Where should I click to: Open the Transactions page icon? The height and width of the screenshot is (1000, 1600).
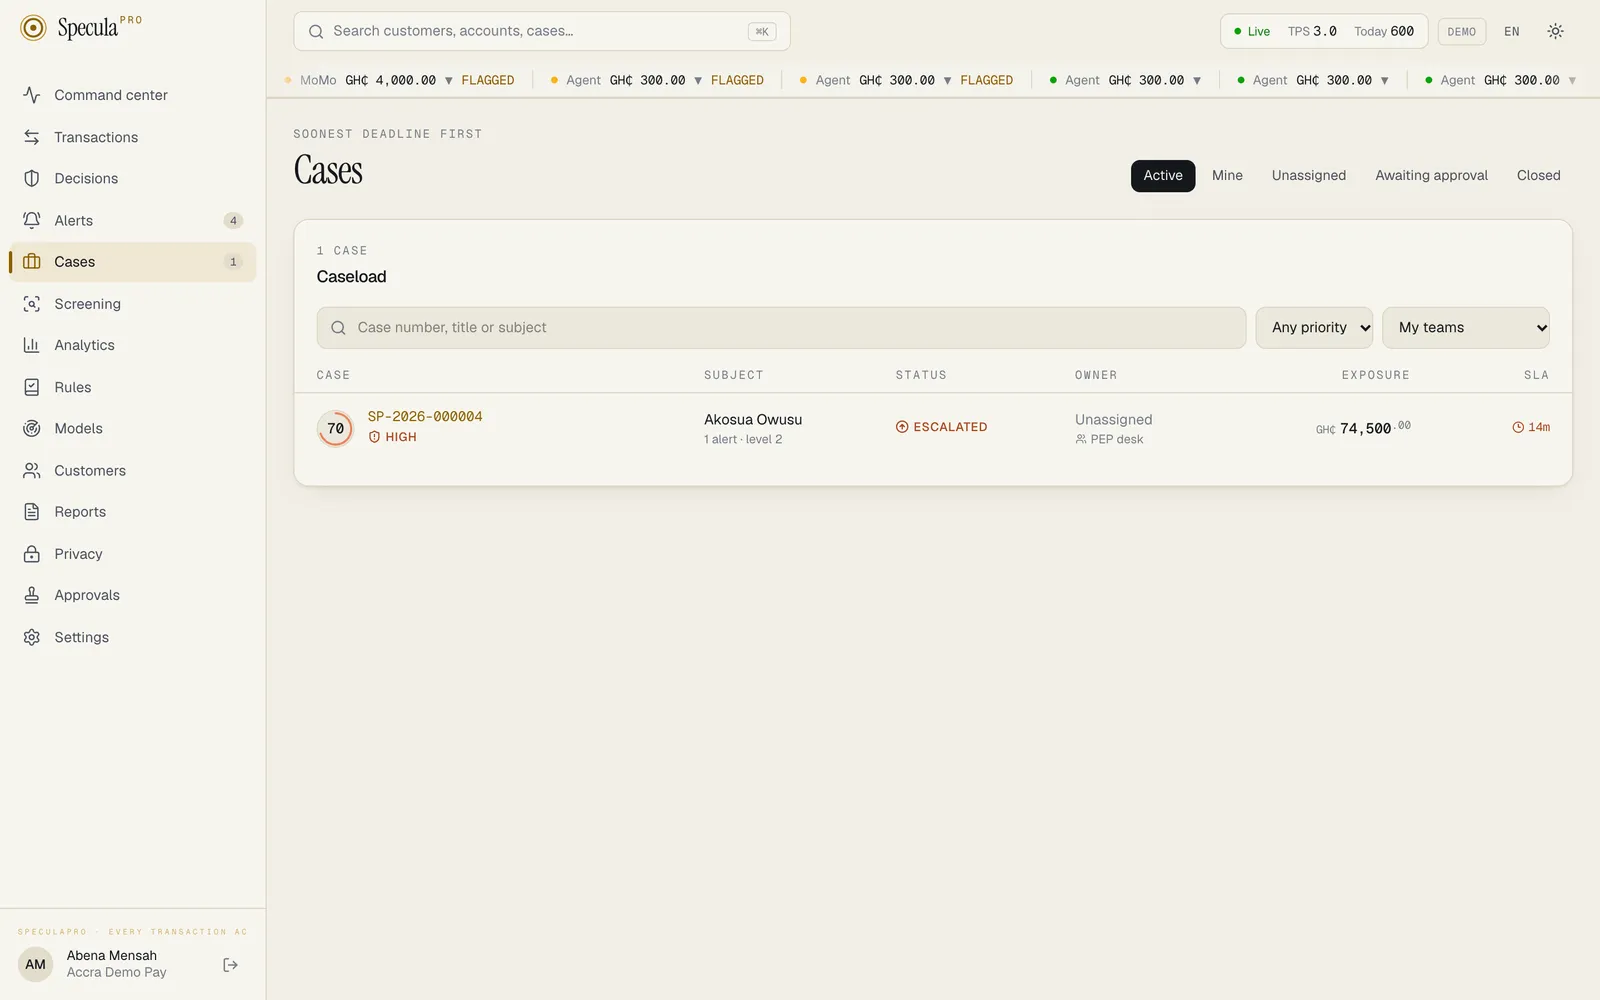tap(32, 137)
